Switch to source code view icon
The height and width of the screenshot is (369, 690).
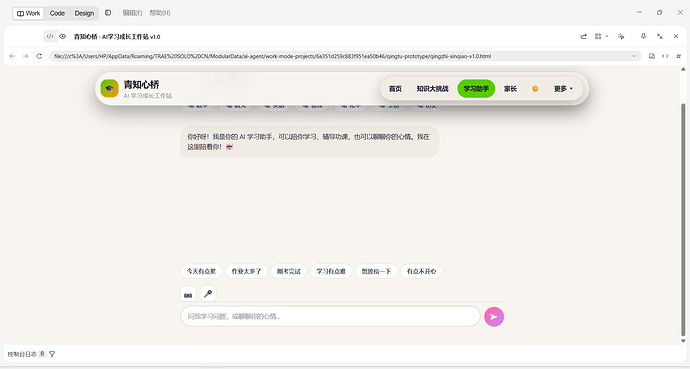click(x=50, y=37)
